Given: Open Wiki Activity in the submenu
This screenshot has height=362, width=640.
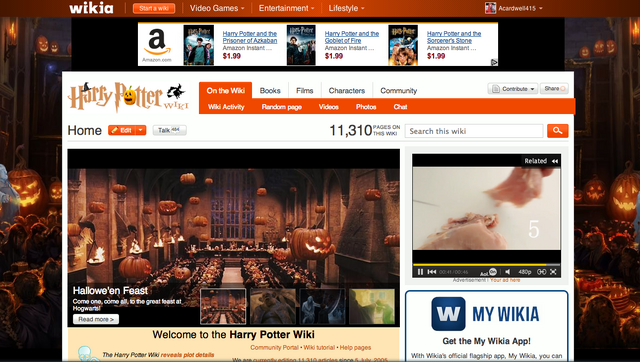Looking at the screenshot, I should pos(226,107).
